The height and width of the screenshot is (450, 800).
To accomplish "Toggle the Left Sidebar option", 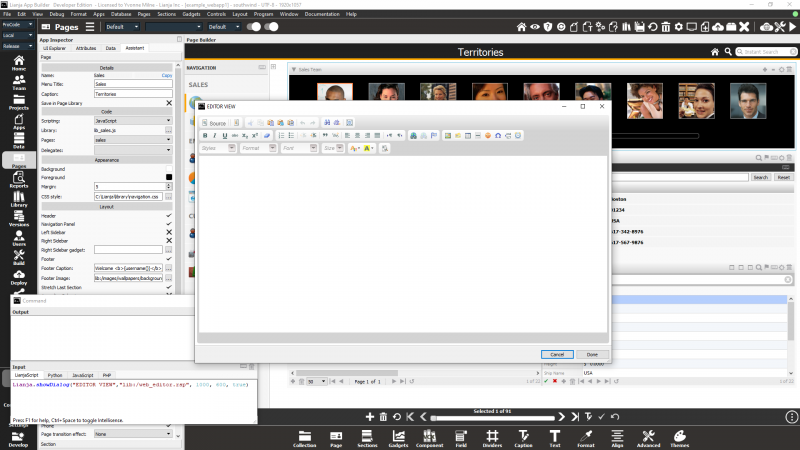I will point(169,232).
